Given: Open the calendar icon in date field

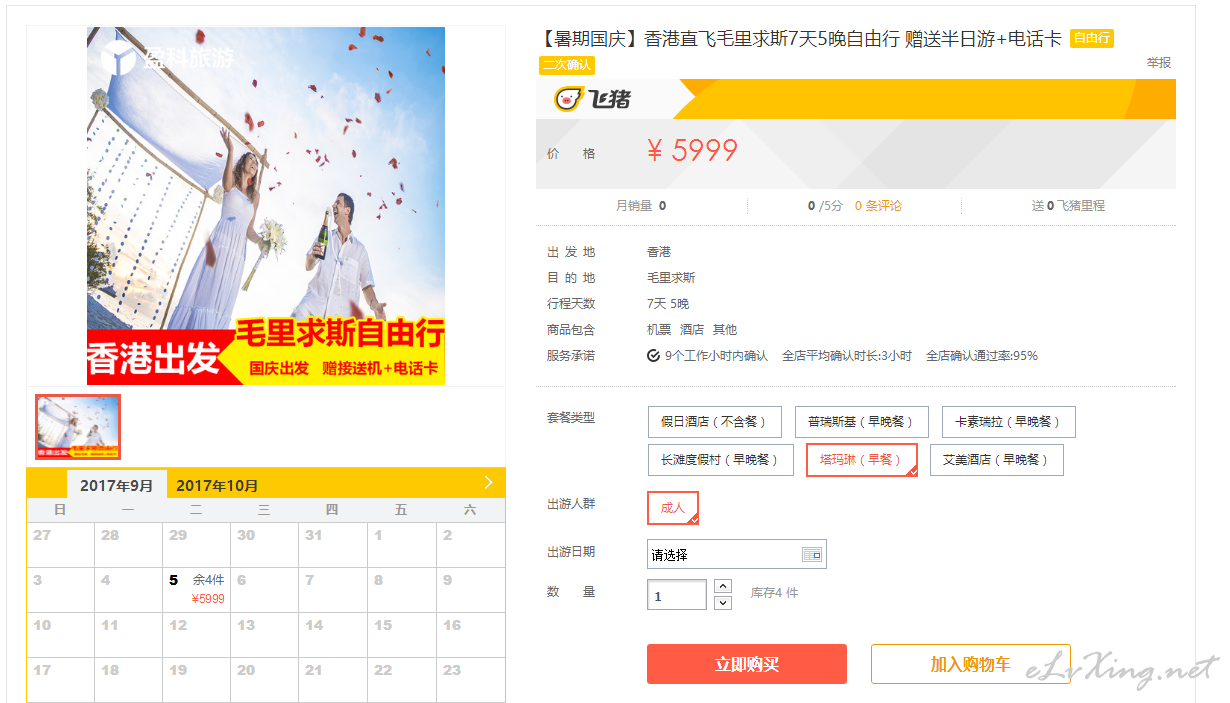Looking at the screenshot, I should [812, 554].
